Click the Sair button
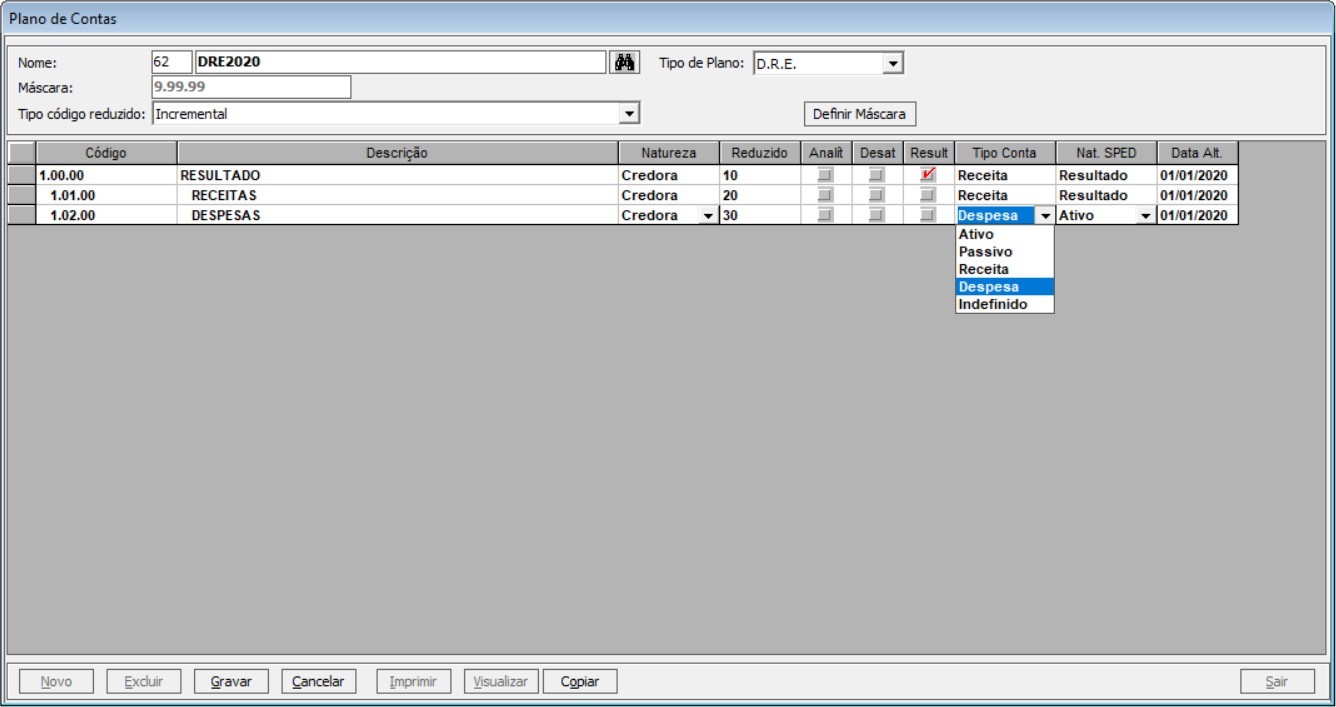The height and width of the screenshot is (707, 1336). [x=1277, y=682]
